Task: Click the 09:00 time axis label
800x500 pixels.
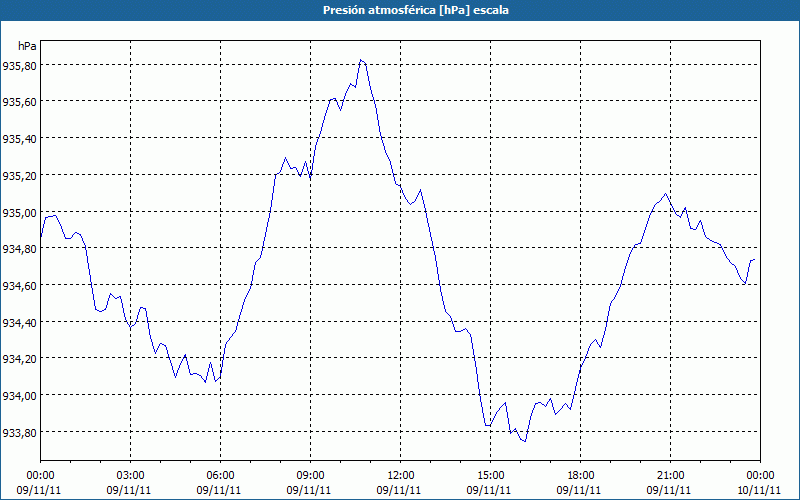Action: tap(310, 476)
